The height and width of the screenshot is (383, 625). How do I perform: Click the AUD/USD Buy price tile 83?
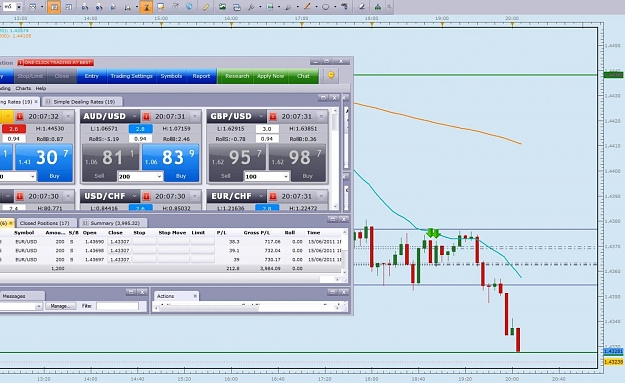point(171,163)
